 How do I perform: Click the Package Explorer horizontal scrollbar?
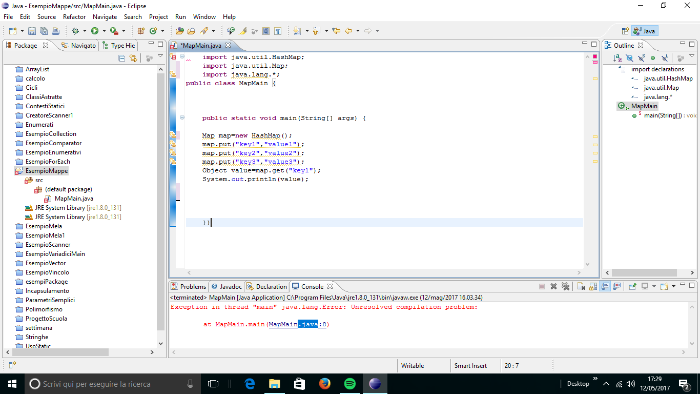pyautogui.click(x=60, y=352)
